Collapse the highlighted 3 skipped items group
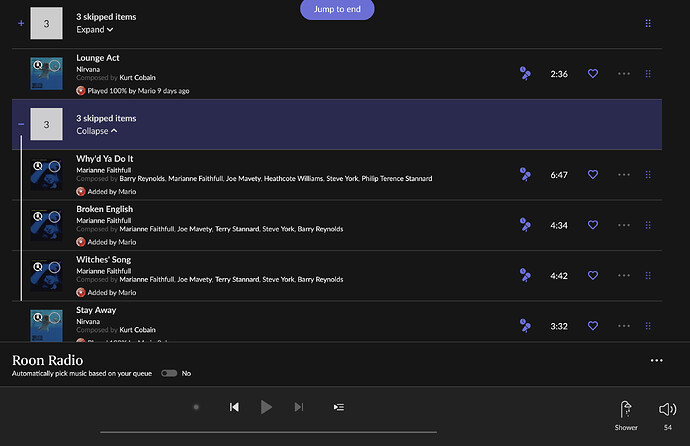690x446 pixels. pos(97,131)
